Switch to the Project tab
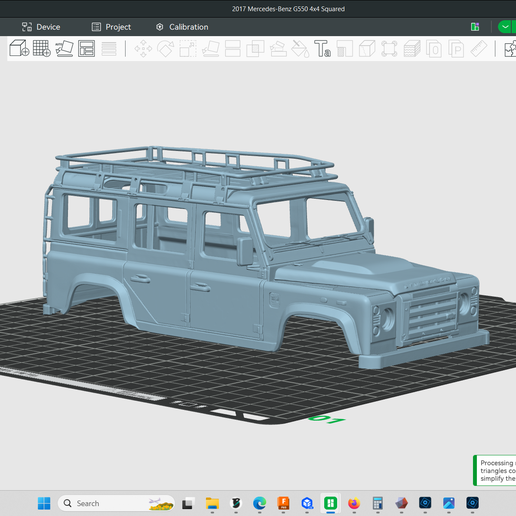The image size is (516, 516). coord(111,27)
